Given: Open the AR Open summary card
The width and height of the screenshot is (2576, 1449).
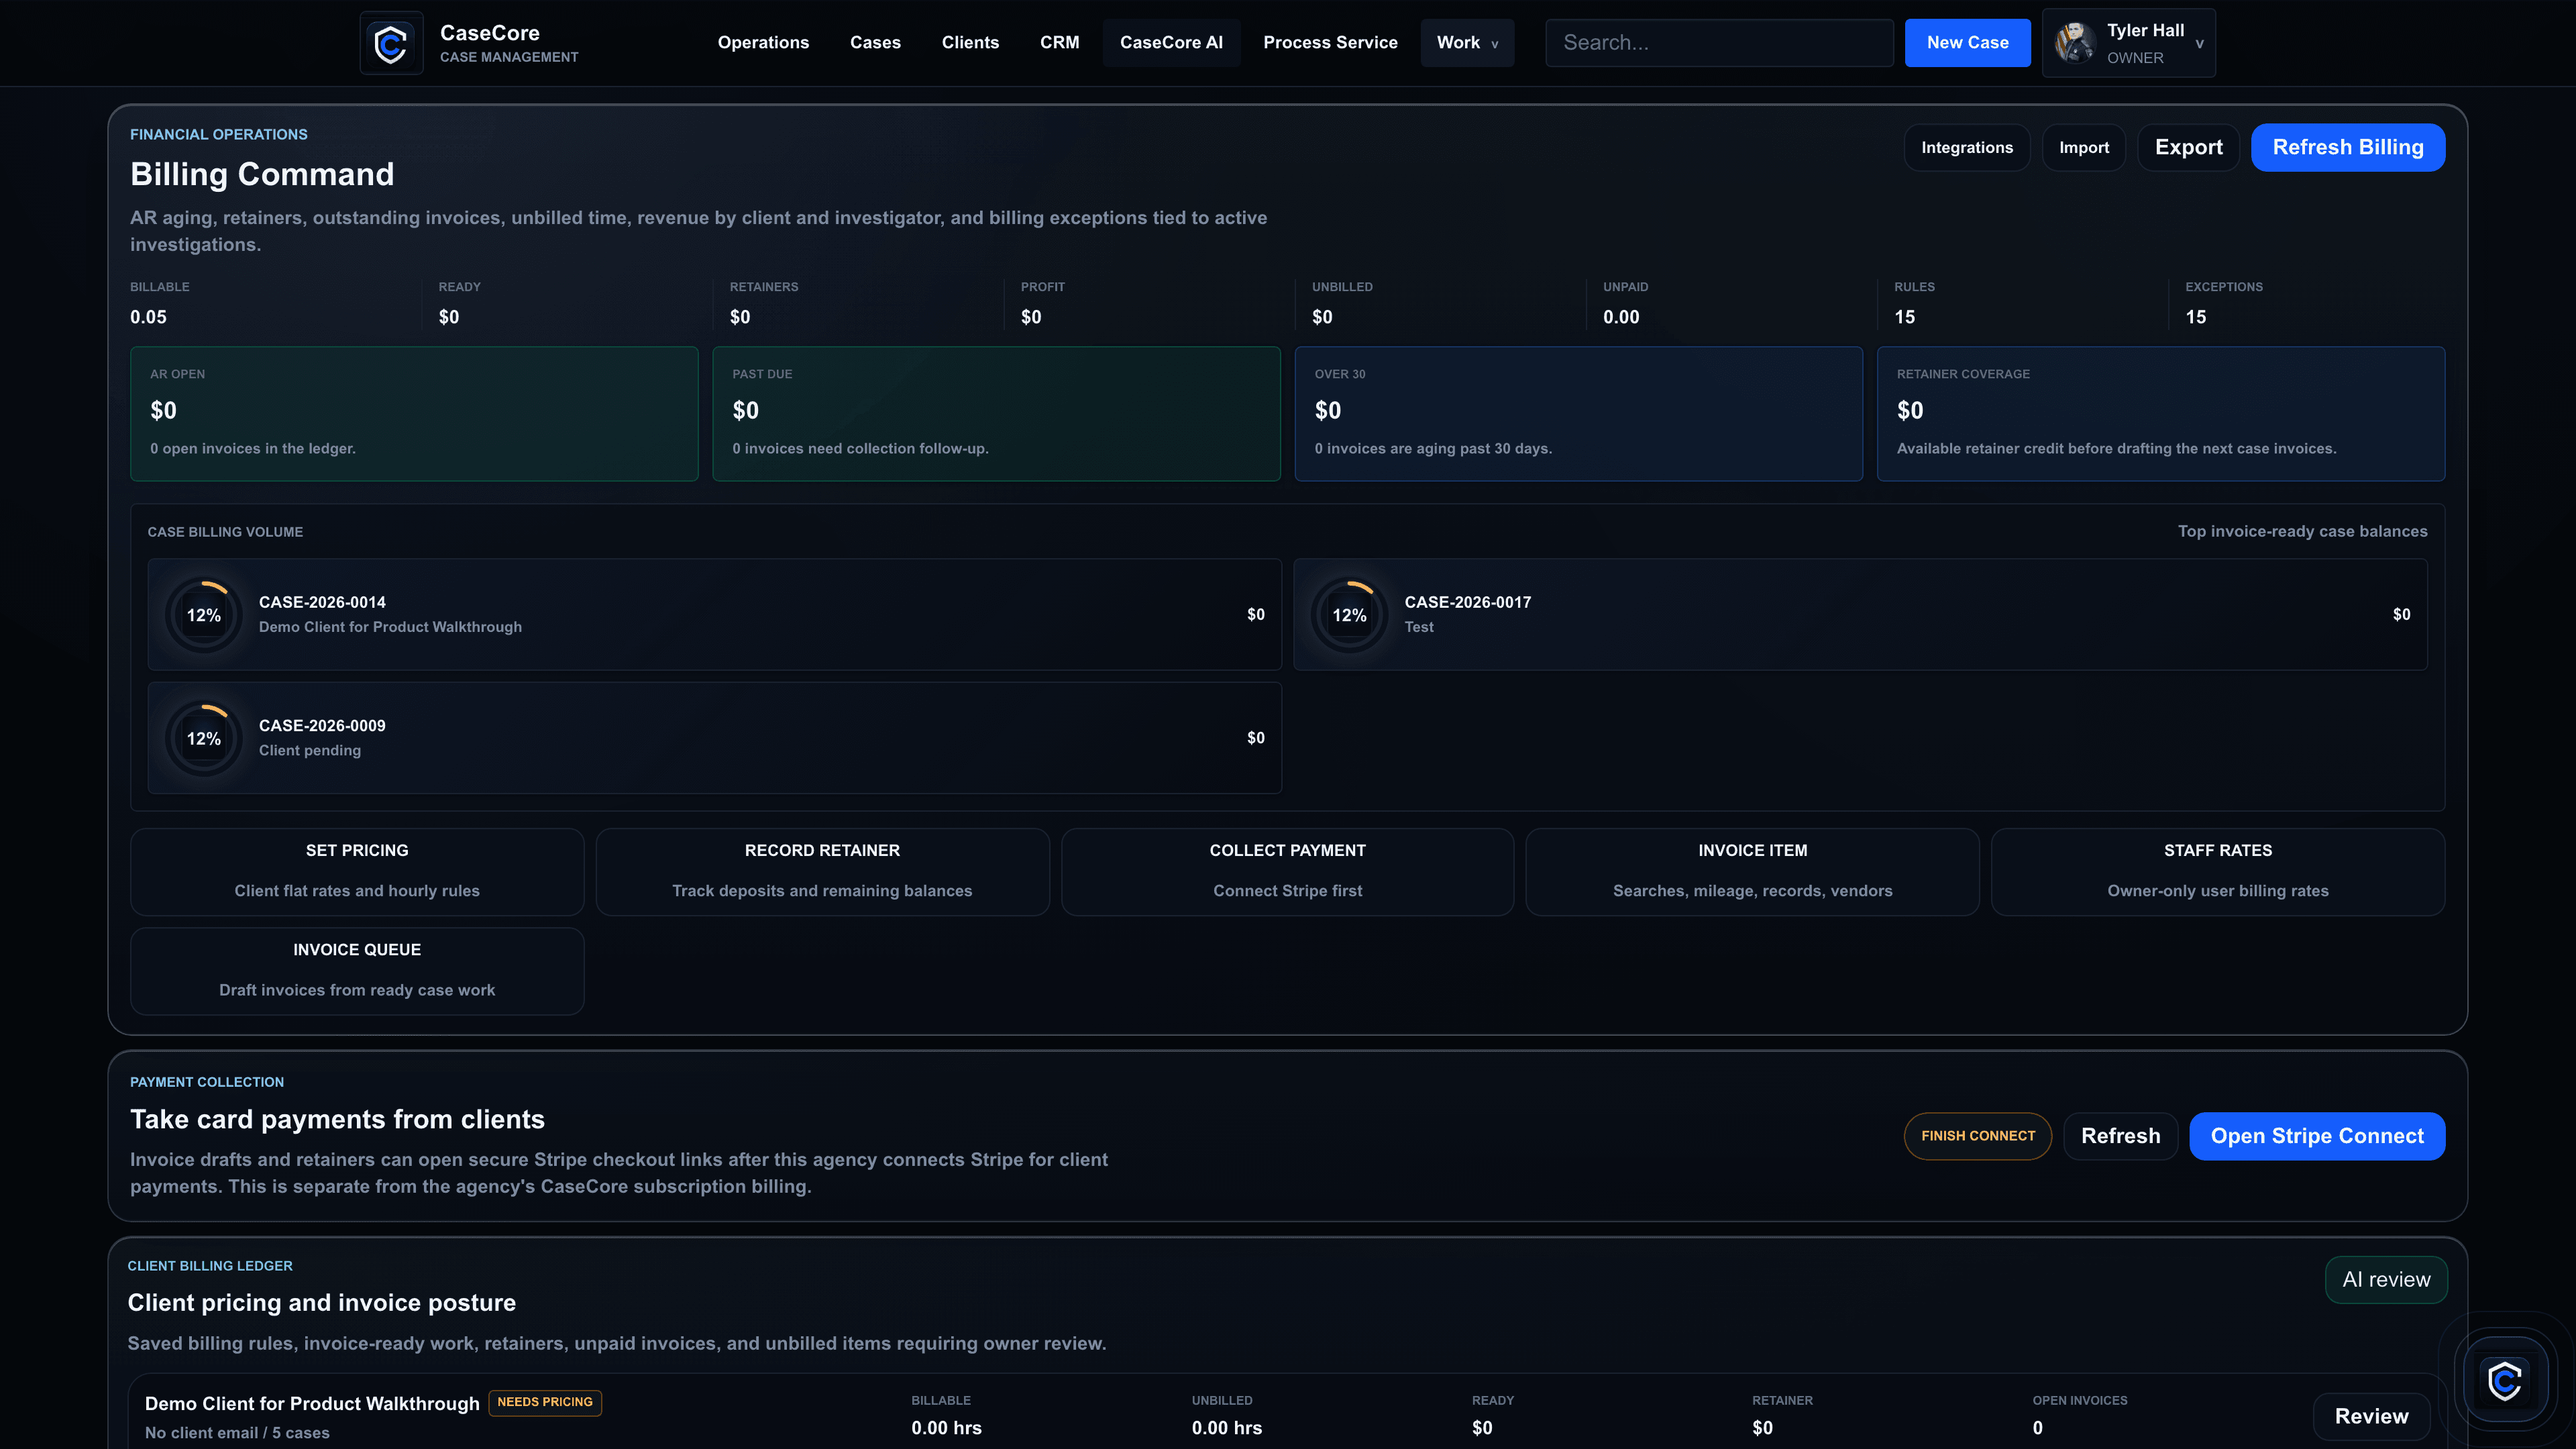Looking at the screenshot, I should (414, 414).
